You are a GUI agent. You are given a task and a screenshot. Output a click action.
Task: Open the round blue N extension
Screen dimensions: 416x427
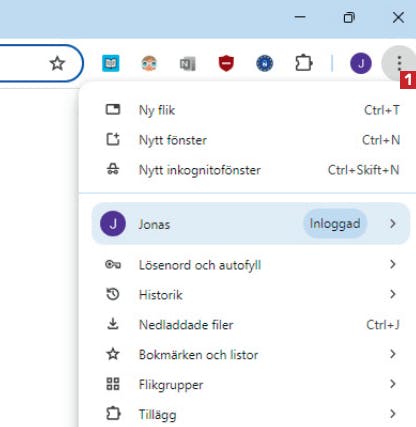tap(265, 64)
